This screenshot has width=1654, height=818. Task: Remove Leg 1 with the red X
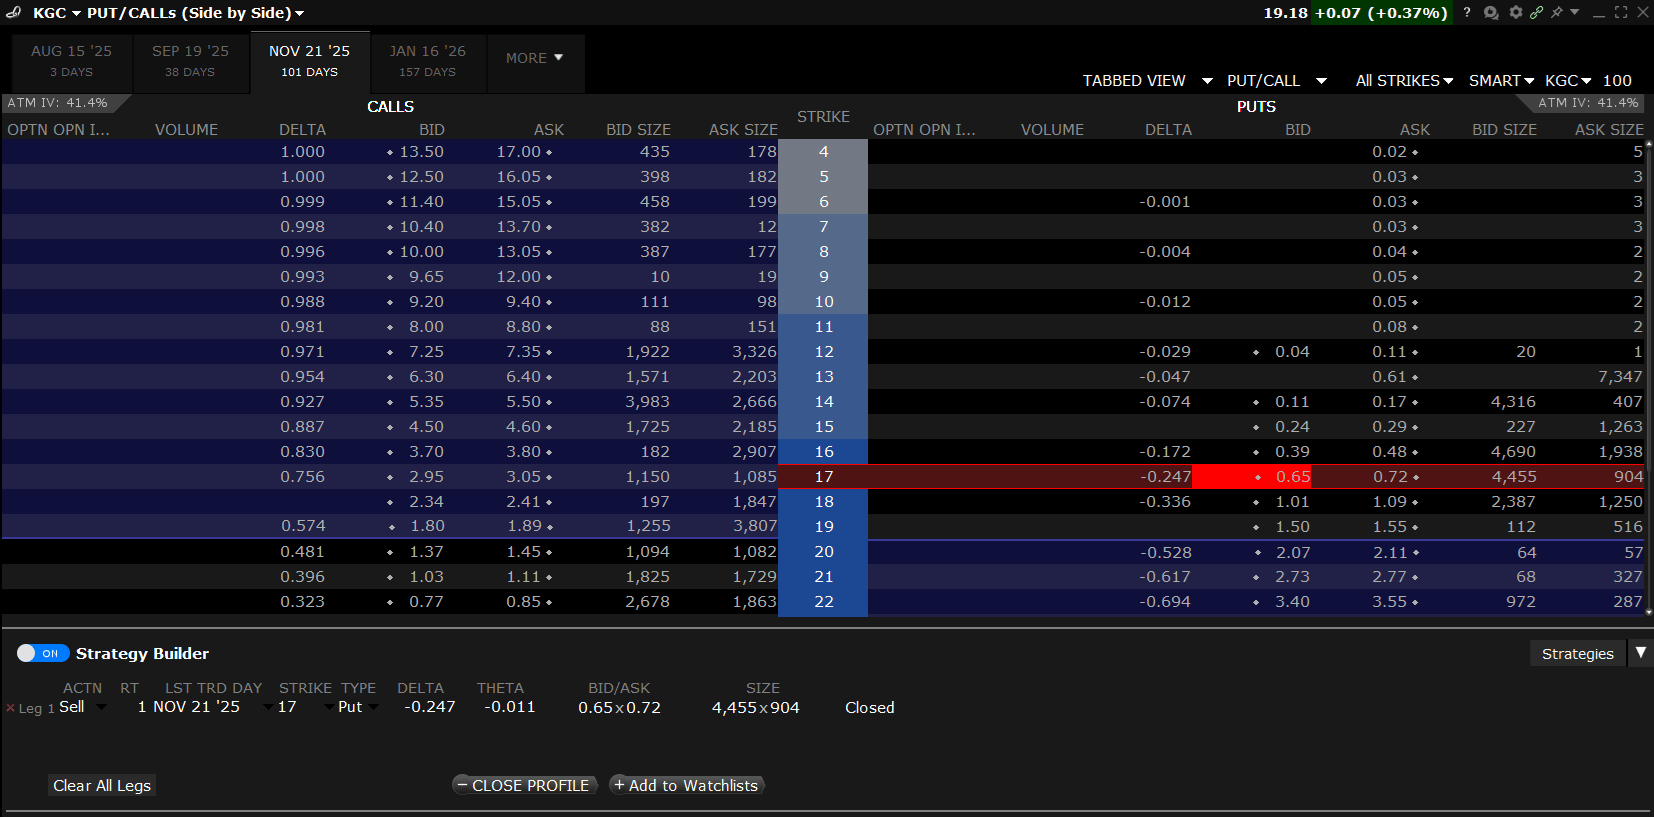[10, 708]
